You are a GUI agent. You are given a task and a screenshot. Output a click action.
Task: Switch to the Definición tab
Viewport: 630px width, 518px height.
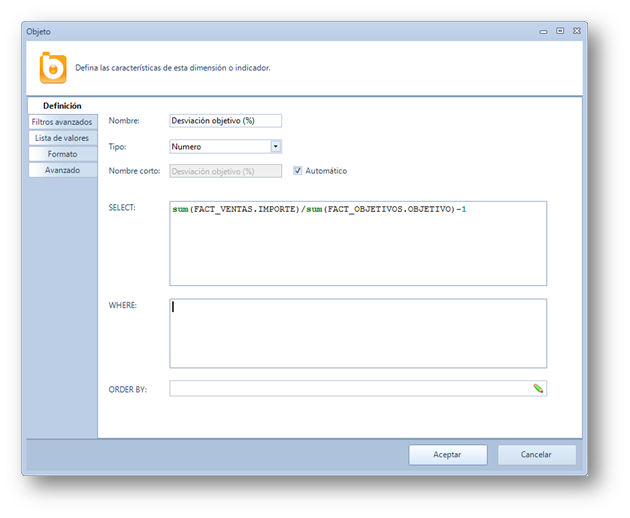pyautogui.click(x=62, y=106)
